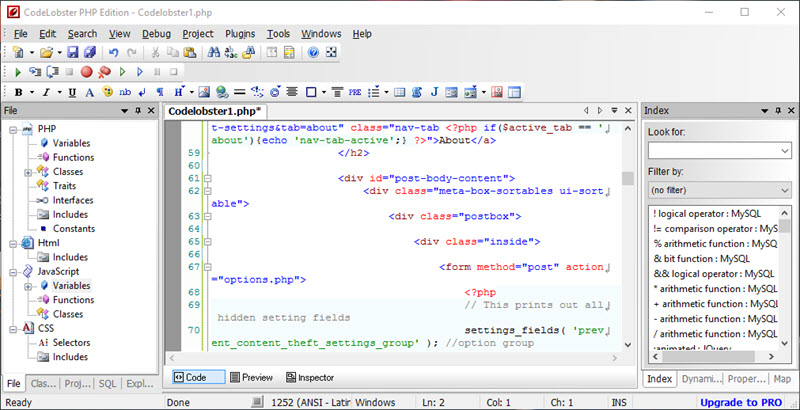Screen dimensions: 800x410
Task: Switch to the Preview view
Action: click(252, 377)
